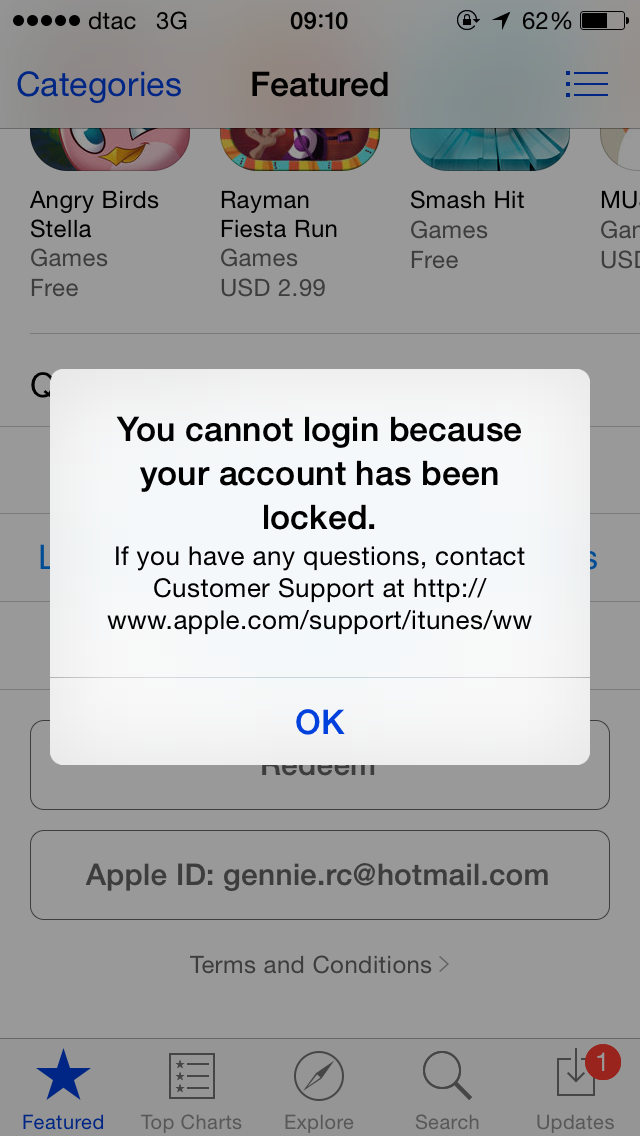Tap OK on the account locked alert

(320, 722)
